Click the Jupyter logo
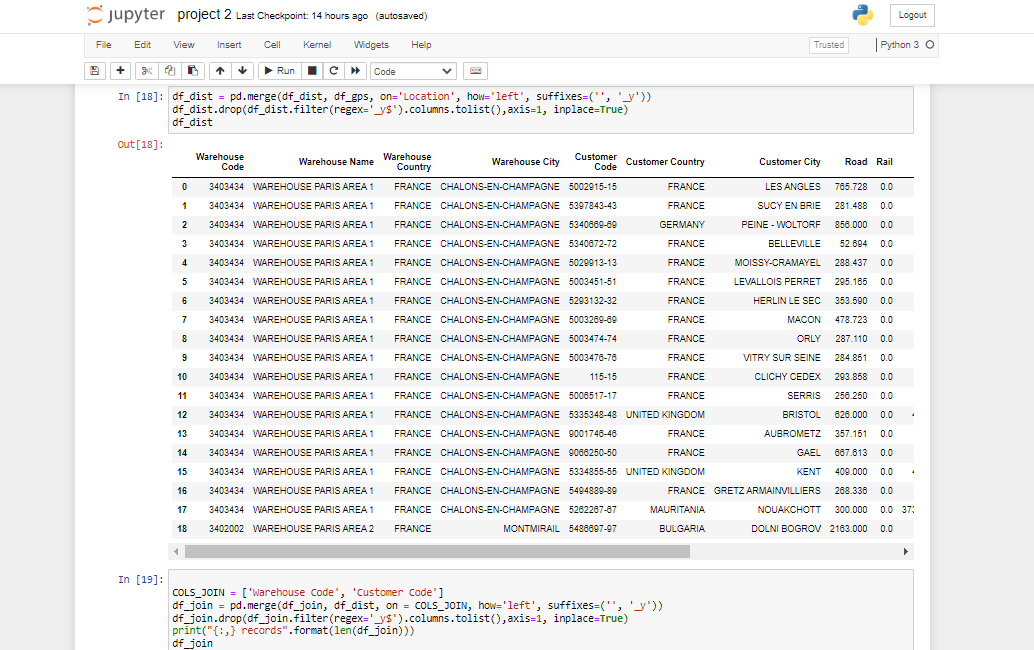This screenshot has height=650, width=1034. (126, 15)
